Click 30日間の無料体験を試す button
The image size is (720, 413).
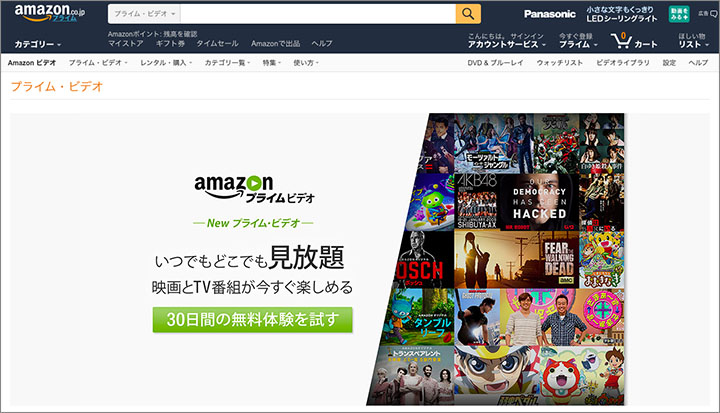pos(253,319)
